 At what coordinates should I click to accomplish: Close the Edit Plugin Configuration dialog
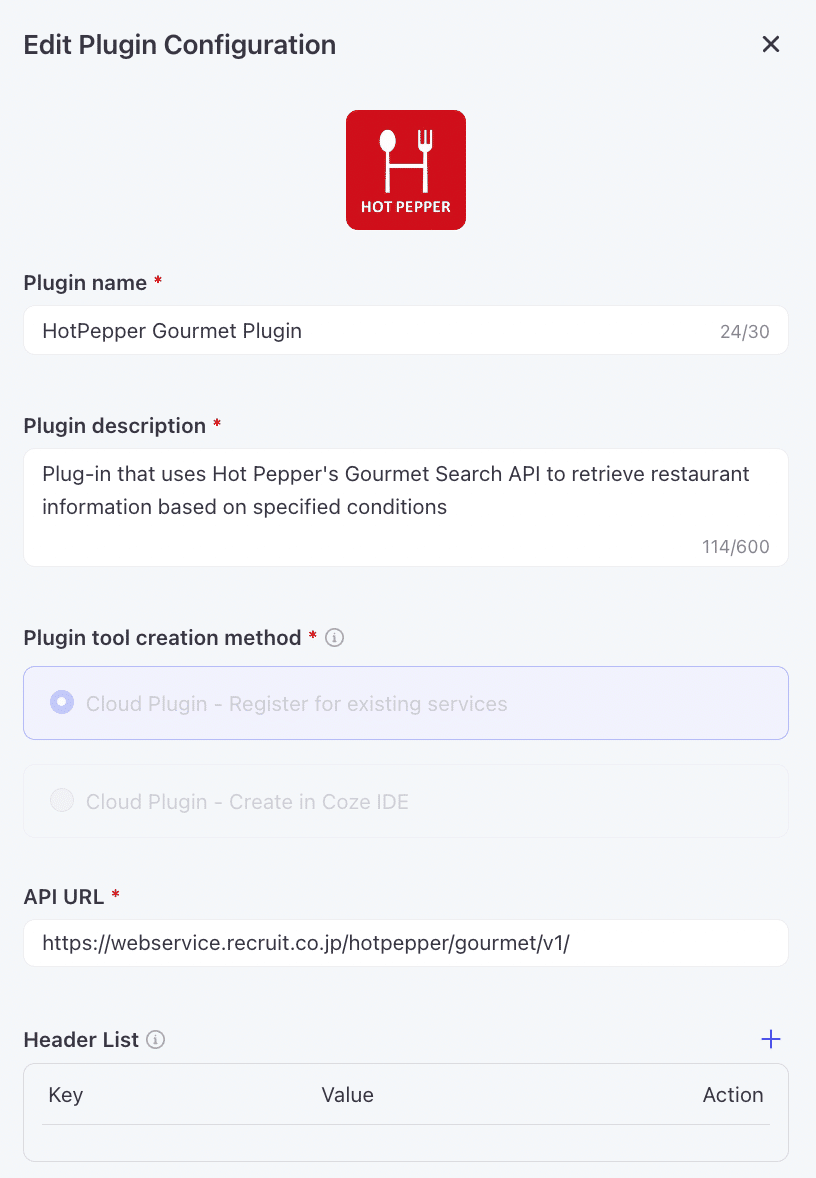coord(770,44)
